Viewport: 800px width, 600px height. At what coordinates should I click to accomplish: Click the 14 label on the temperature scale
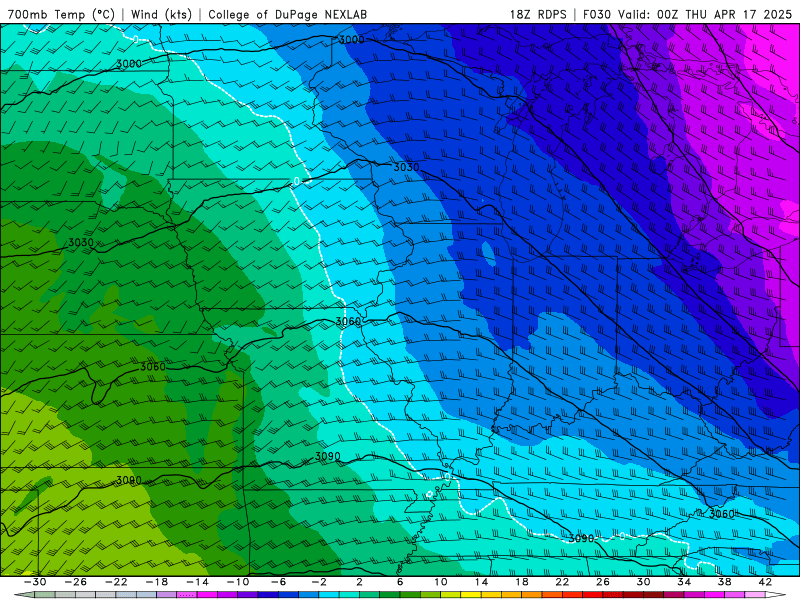pos(481,582)
